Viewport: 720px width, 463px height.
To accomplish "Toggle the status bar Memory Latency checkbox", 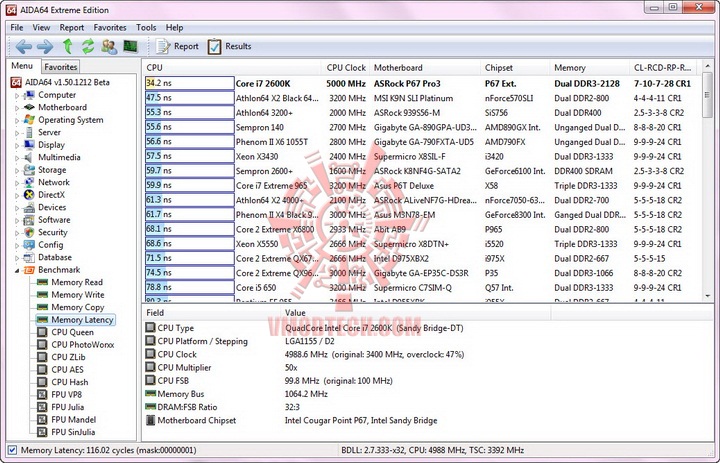I will tap(12, 450).
